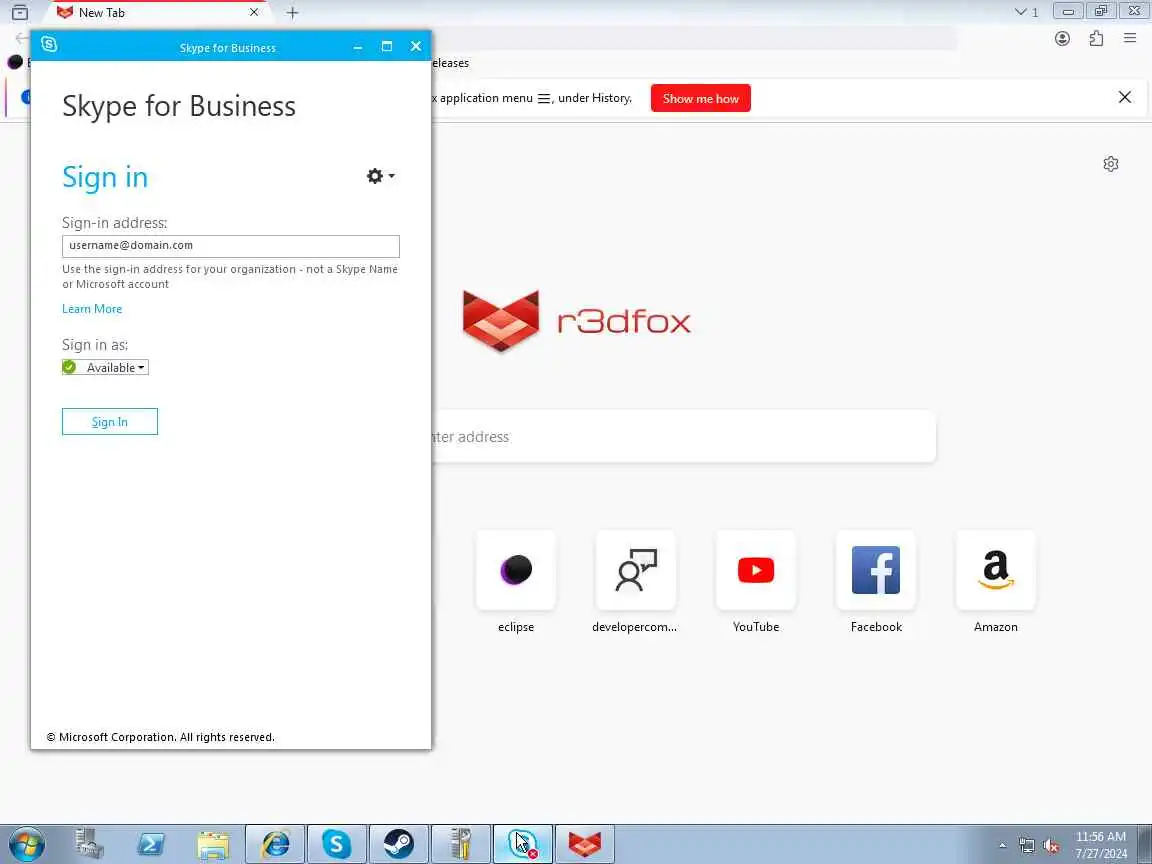Open the eclipse shortcut tile

click(x=516, y=570)
